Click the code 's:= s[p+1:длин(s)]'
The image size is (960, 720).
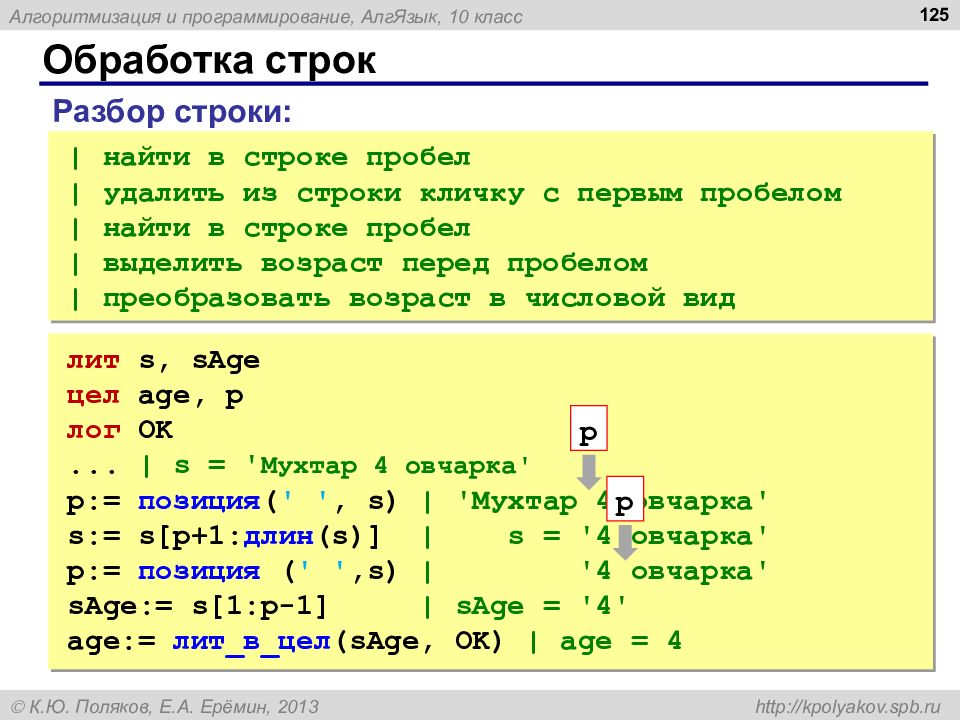tap(223, 537)
